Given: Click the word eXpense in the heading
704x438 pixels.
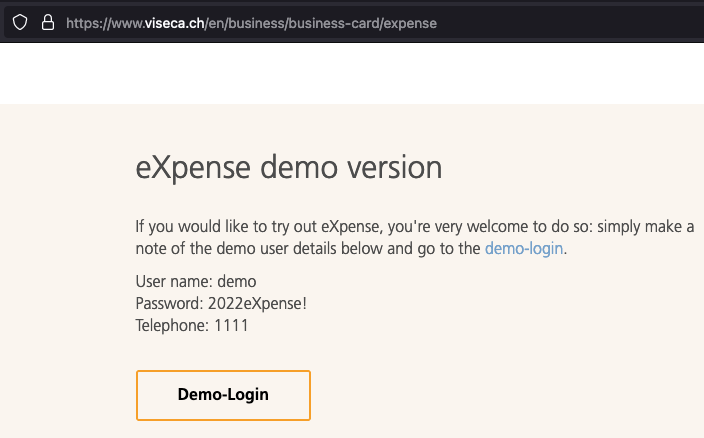Looking at the screenshot, I should 193,168.
